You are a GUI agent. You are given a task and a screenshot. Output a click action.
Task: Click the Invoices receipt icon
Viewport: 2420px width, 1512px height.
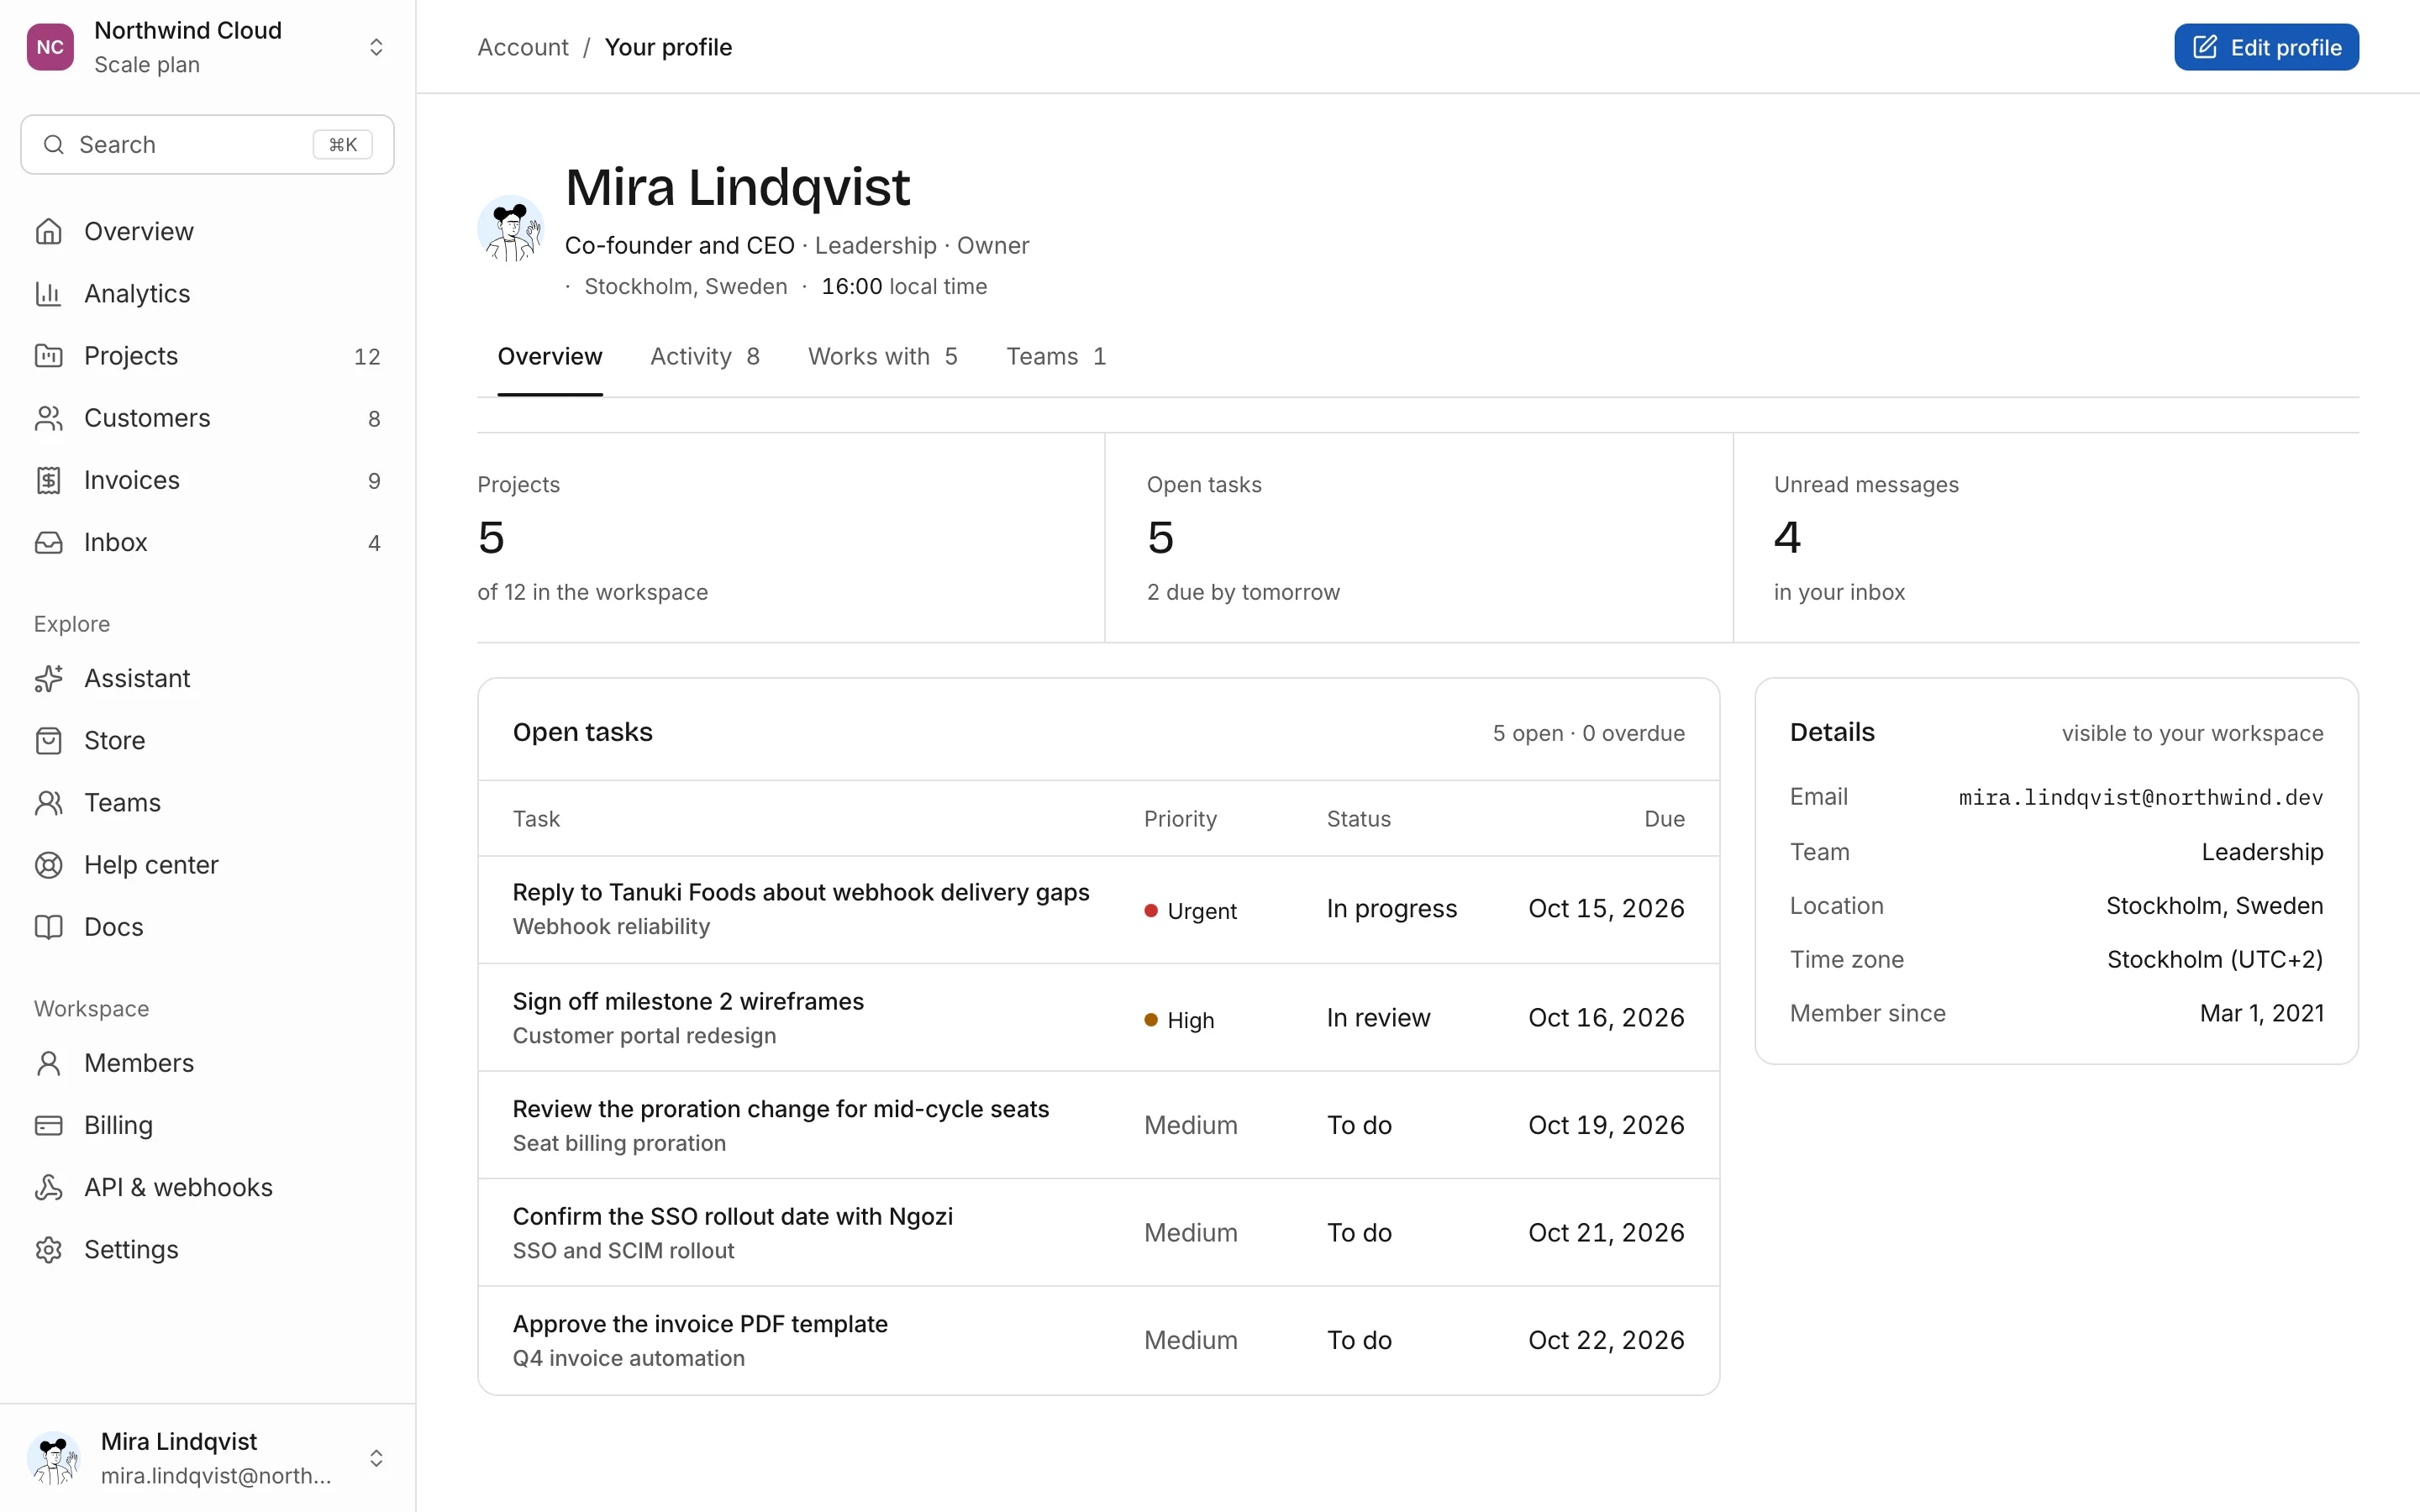coord(48,480)
